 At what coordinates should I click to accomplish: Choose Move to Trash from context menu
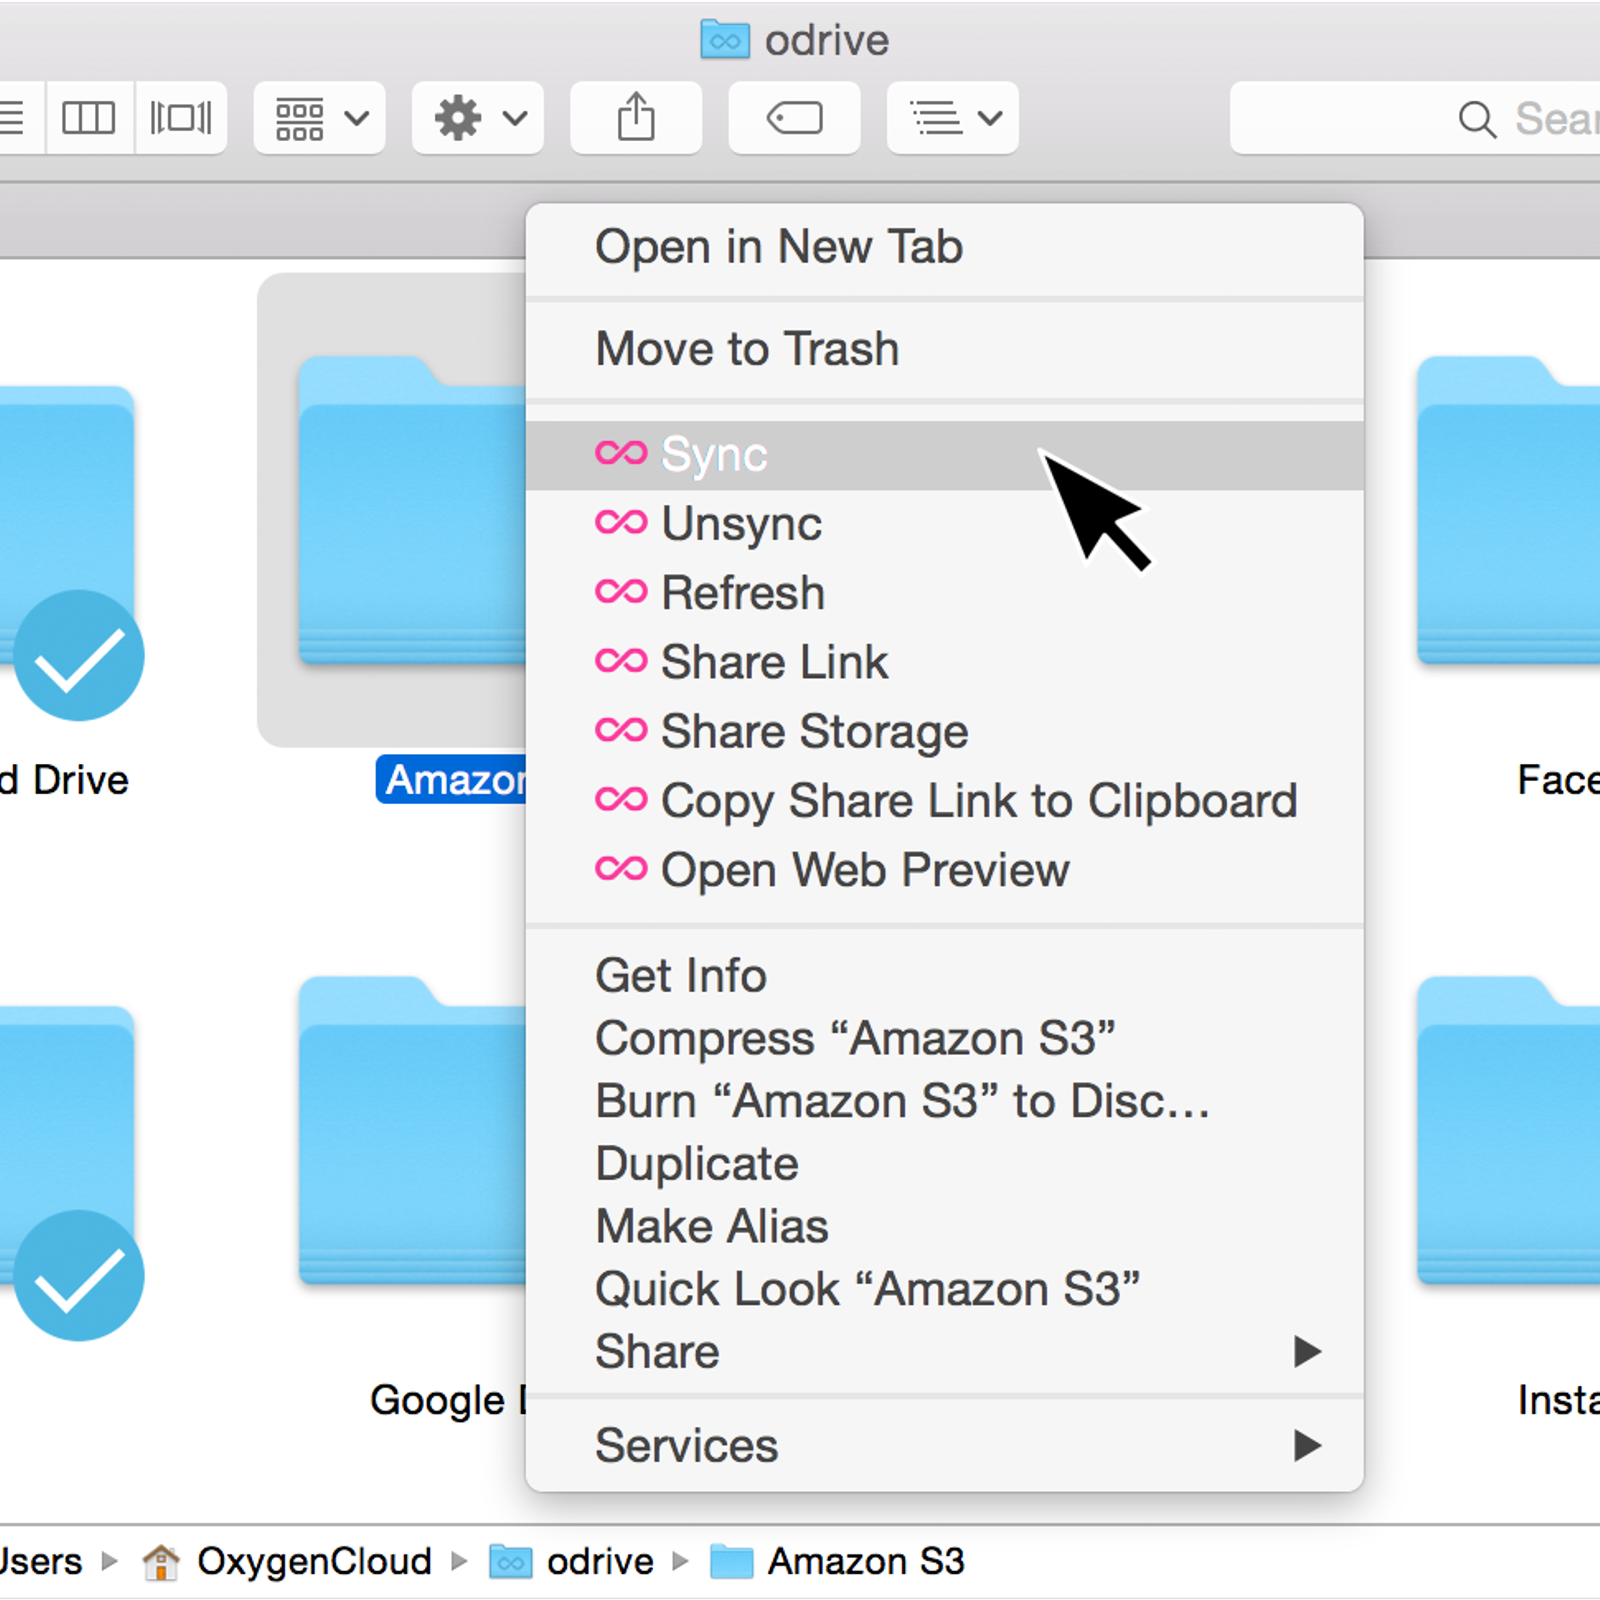pyautogui.click(x=944, y=349)
